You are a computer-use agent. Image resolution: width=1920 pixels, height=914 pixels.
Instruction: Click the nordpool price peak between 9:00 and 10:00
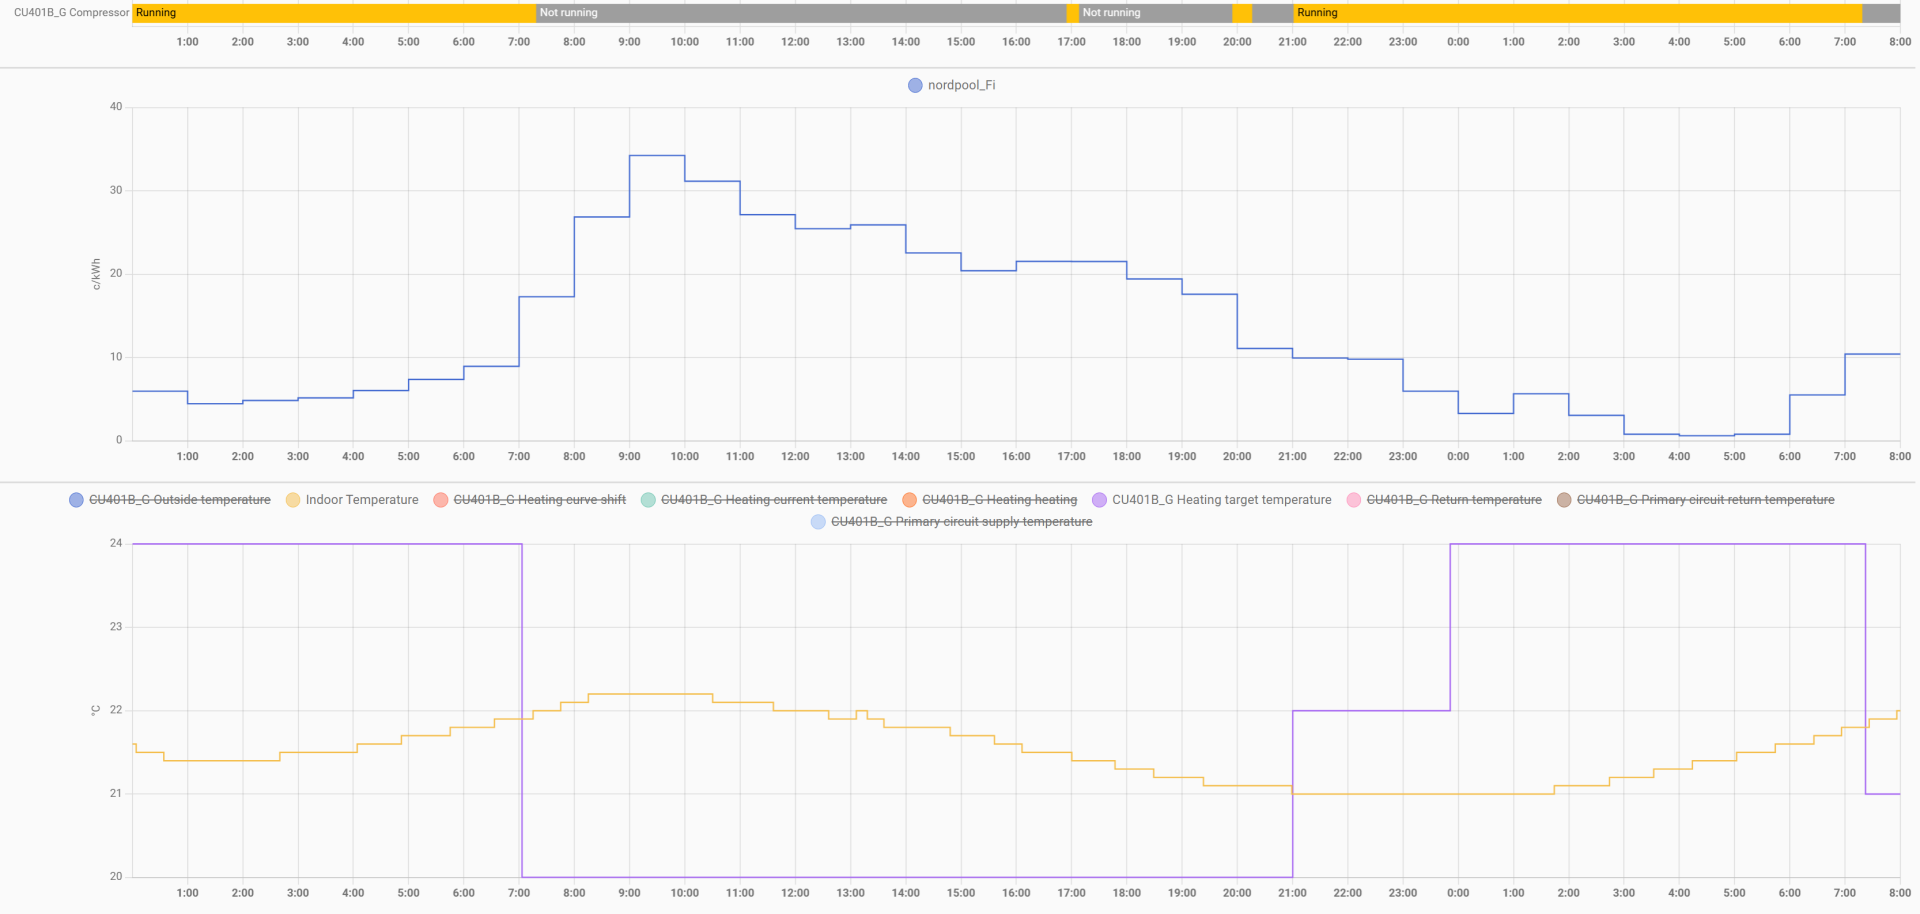657,156
